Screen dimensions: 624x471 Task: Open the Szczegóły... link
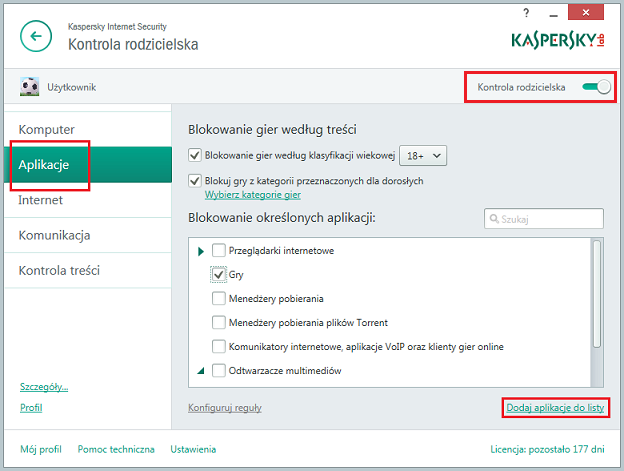44,387
